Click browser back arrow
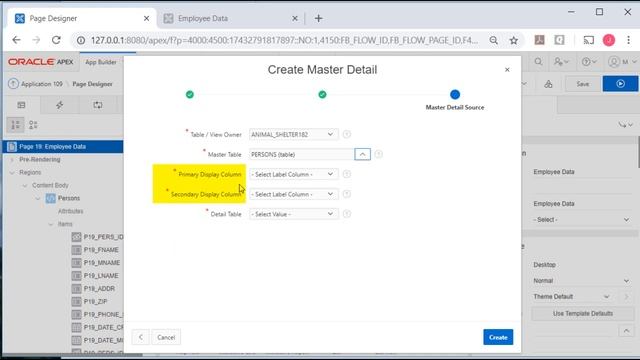Image resolution: width=640 pixels, height=360 pixels. point(16,40)
